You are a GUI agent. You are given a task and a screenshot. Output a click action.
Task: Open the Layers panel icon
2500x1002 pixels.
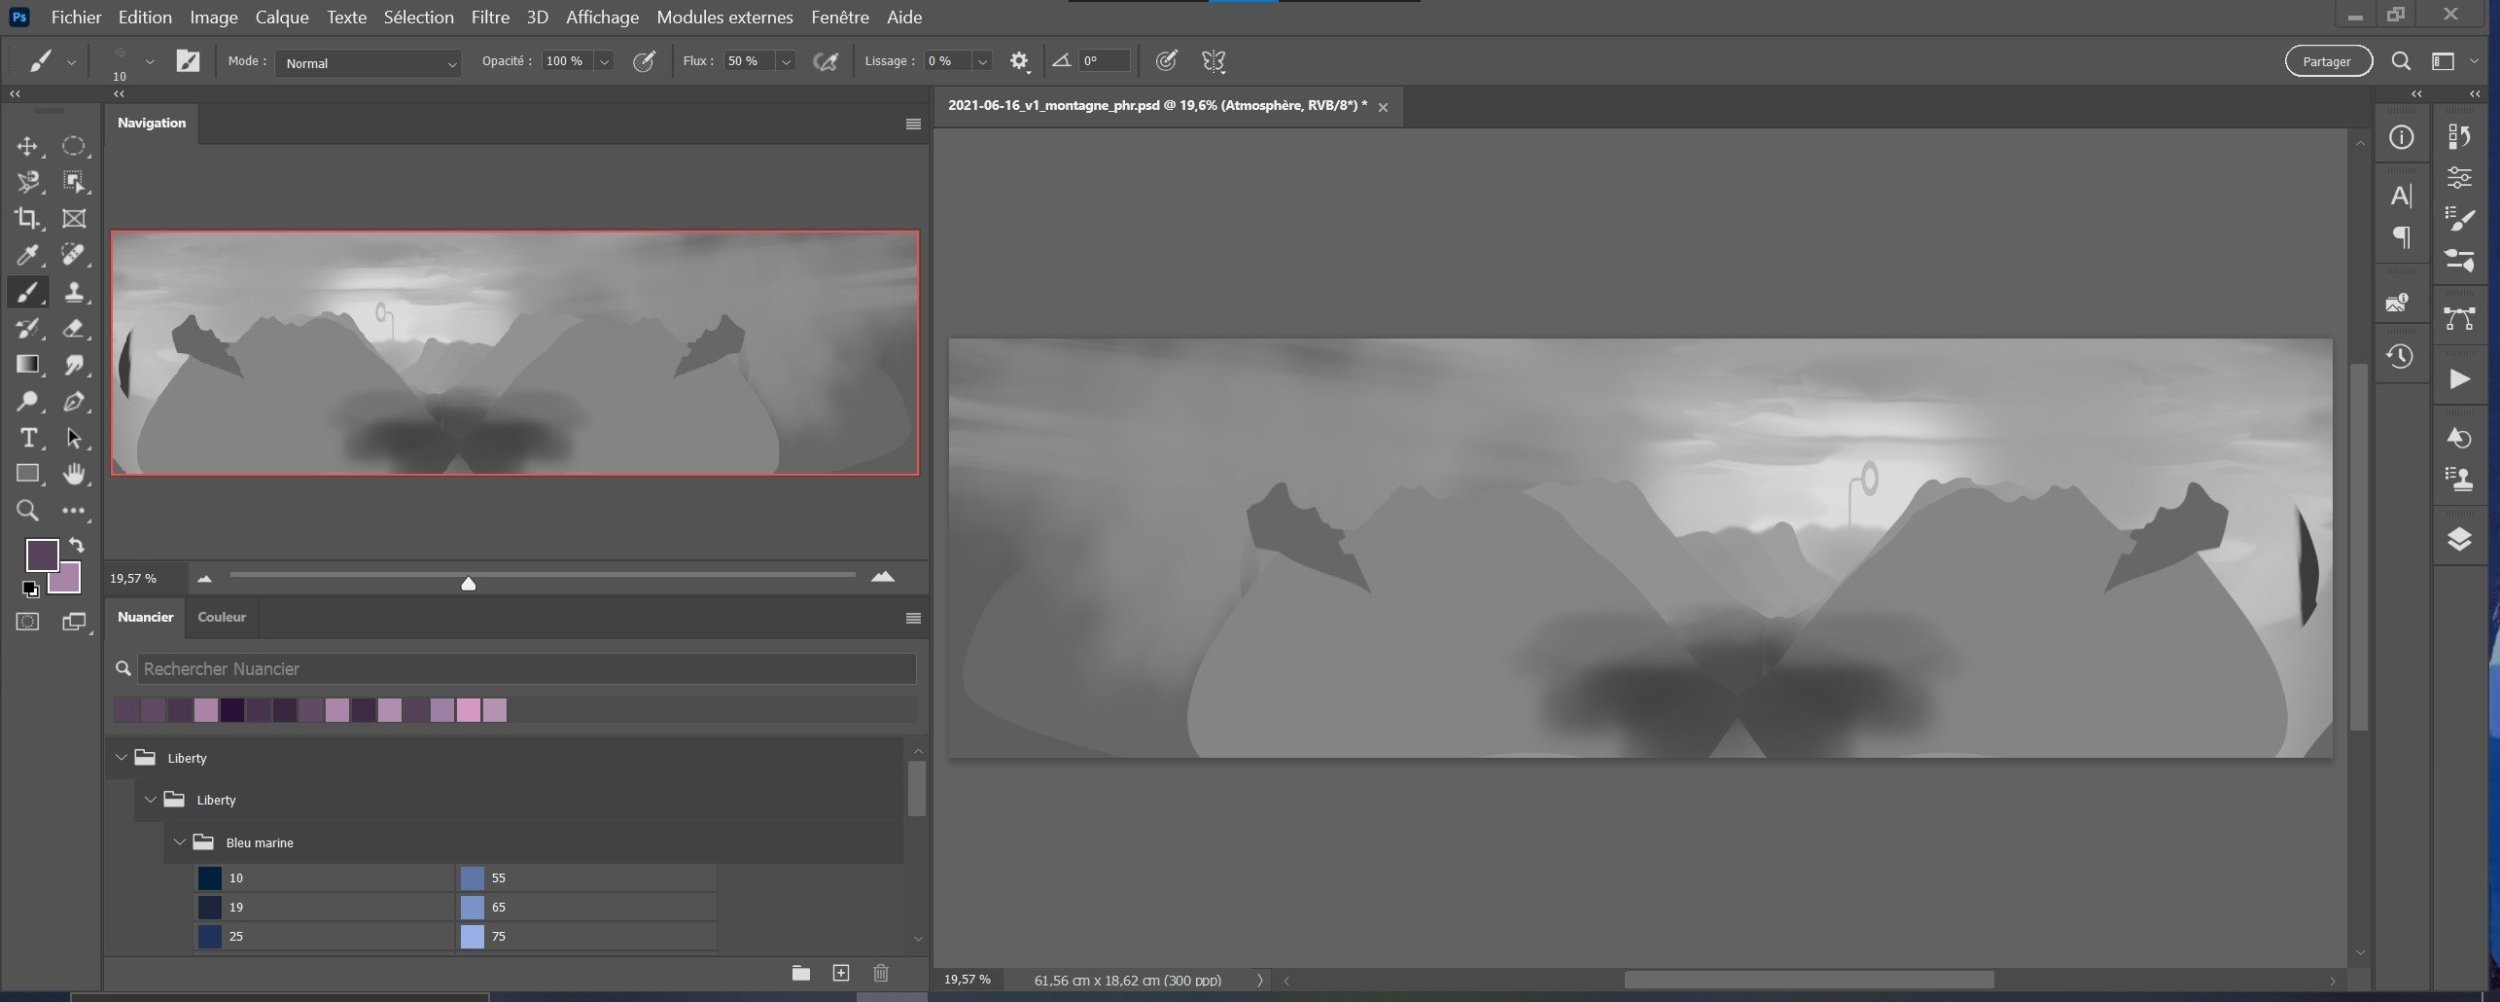pyautogui.click(x=2459, y=540)
